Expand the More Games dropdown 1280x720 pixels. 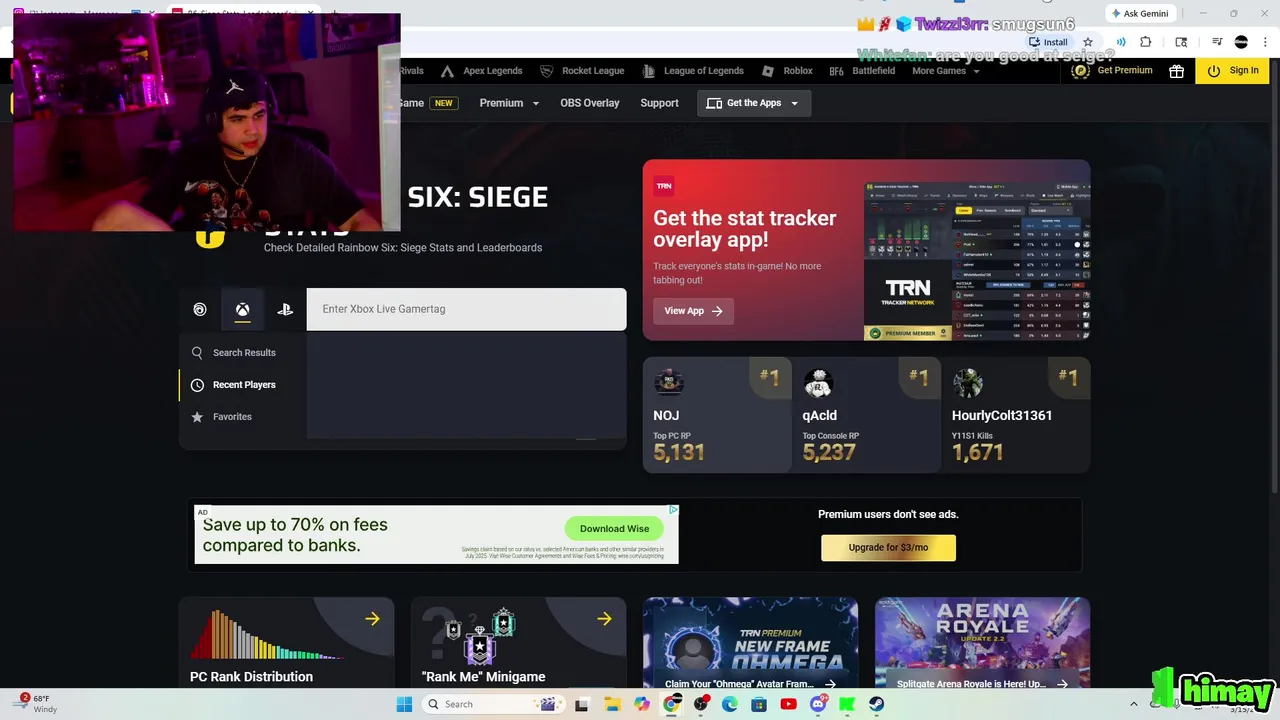click(x=946, y=71)
